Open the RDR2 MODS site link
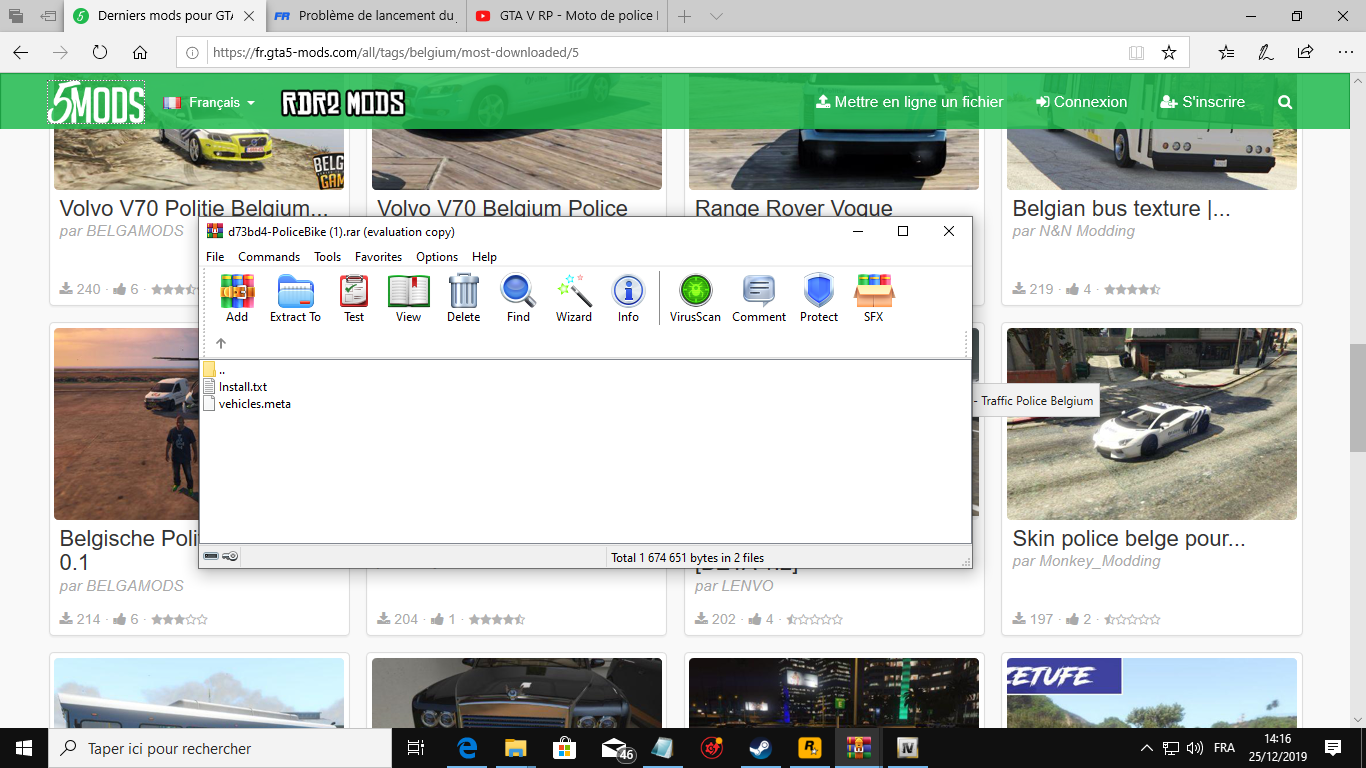 (343, 102)
